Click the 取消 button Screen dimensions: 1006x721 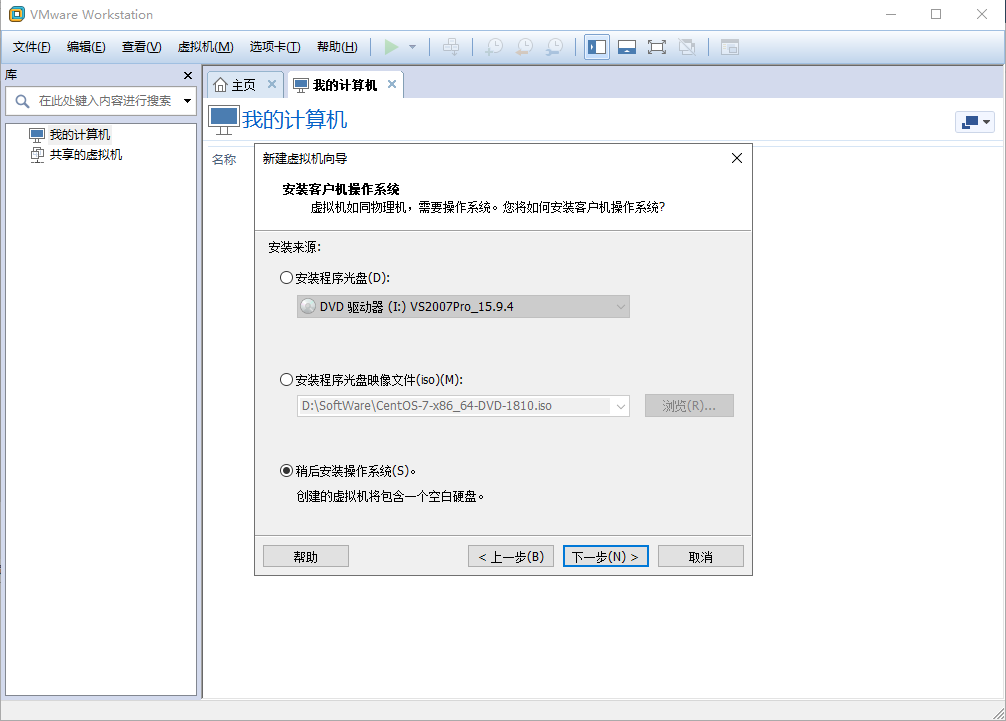tap(701, 557)
